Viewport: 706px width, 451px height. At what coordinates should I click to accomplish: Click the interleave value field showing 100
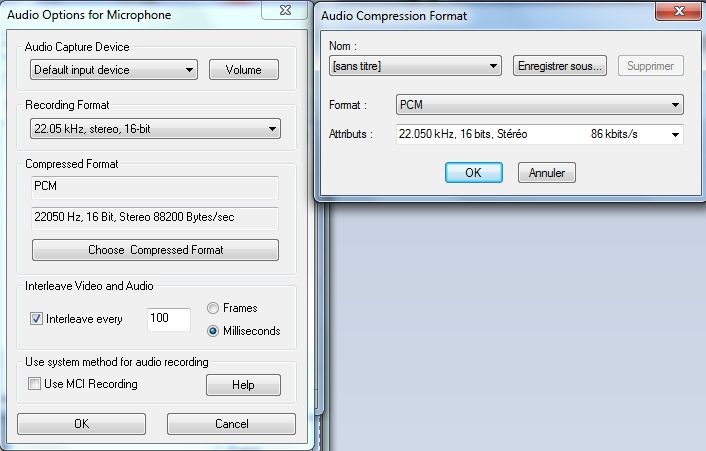(x=168, y=319)
